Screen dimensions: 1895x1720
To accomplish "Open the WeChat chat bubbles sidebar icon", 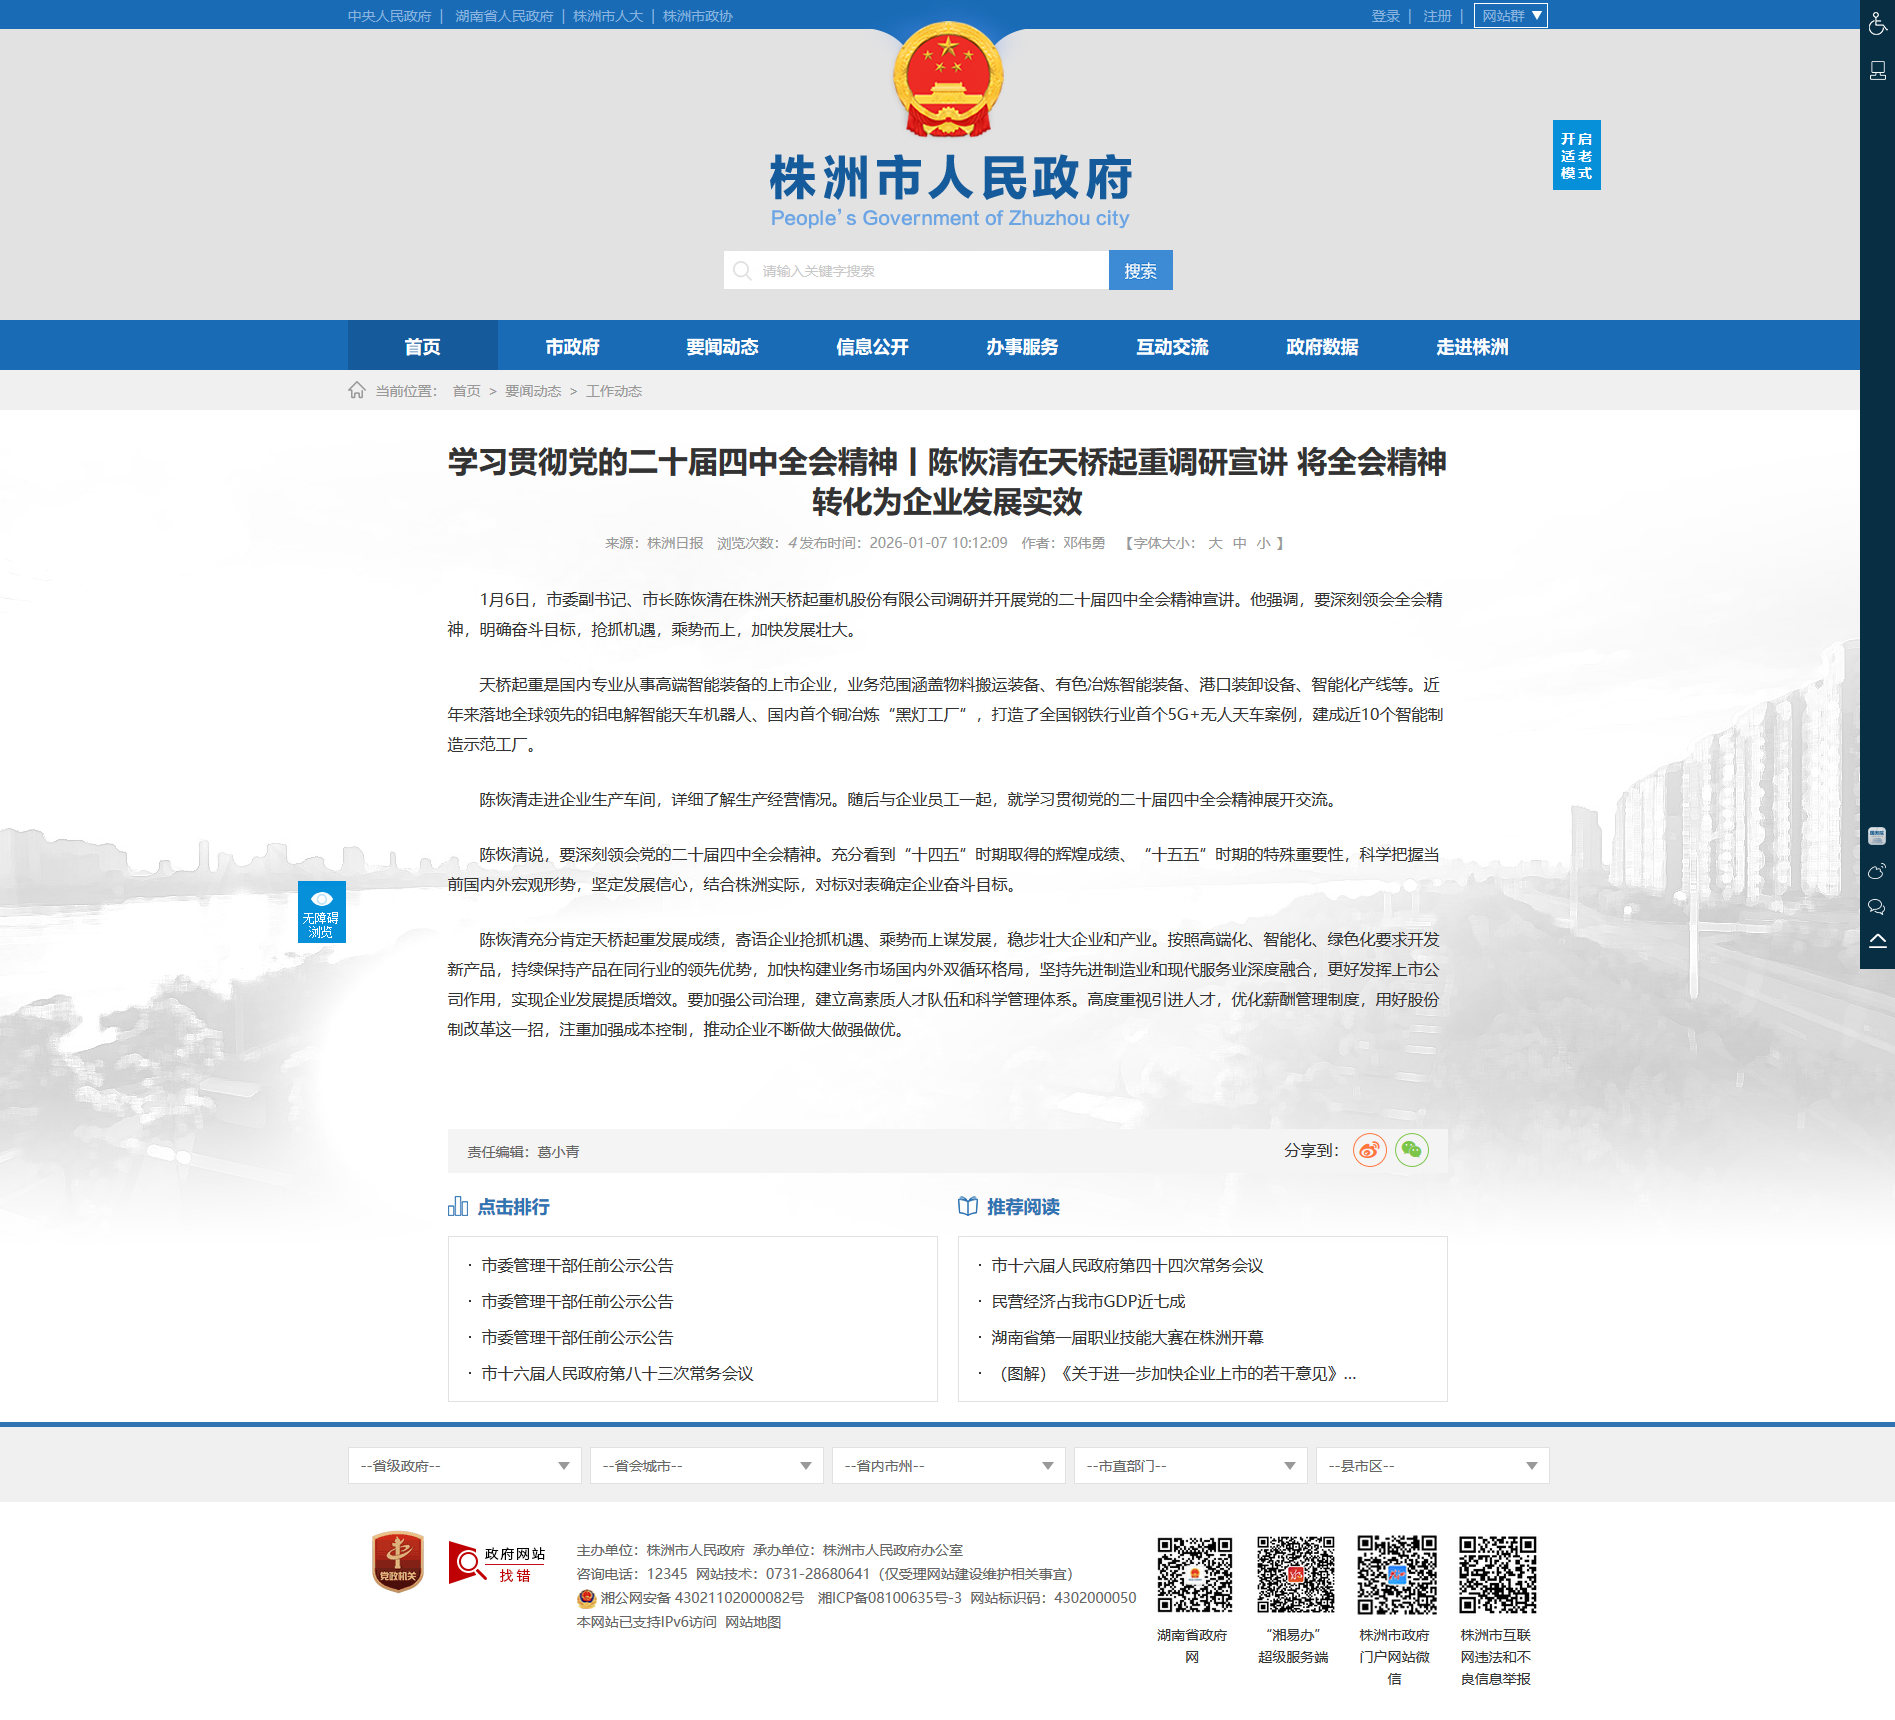I will click(x=1877, y=907).
